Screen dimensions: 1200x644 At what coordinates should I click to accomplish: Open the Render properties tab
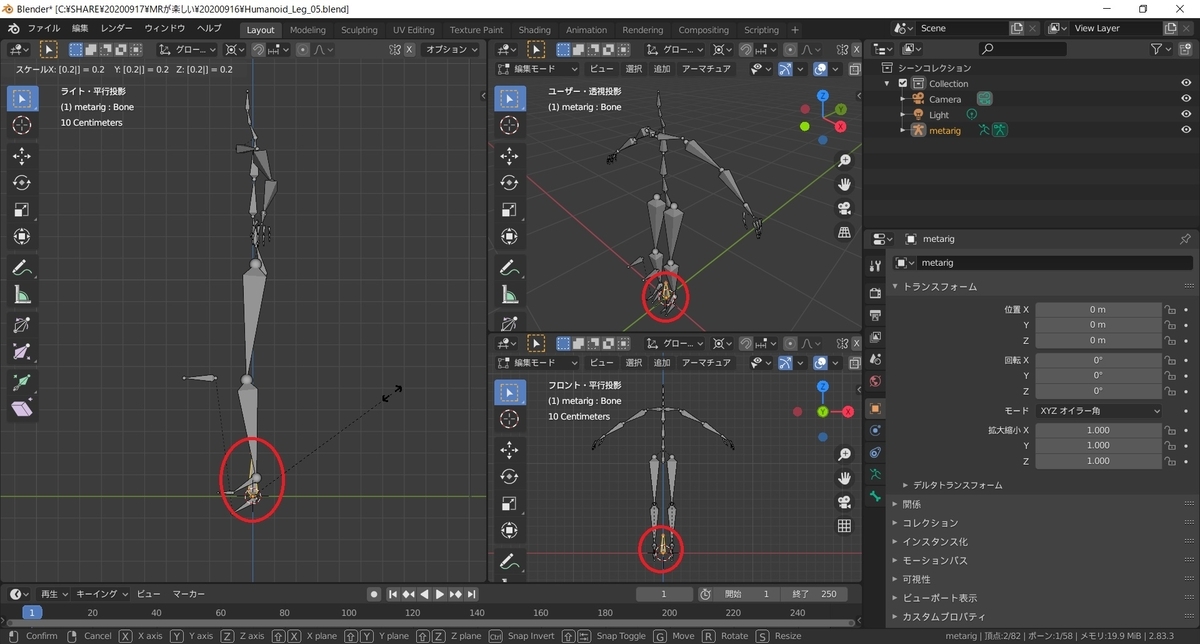[x=875, y=293]
